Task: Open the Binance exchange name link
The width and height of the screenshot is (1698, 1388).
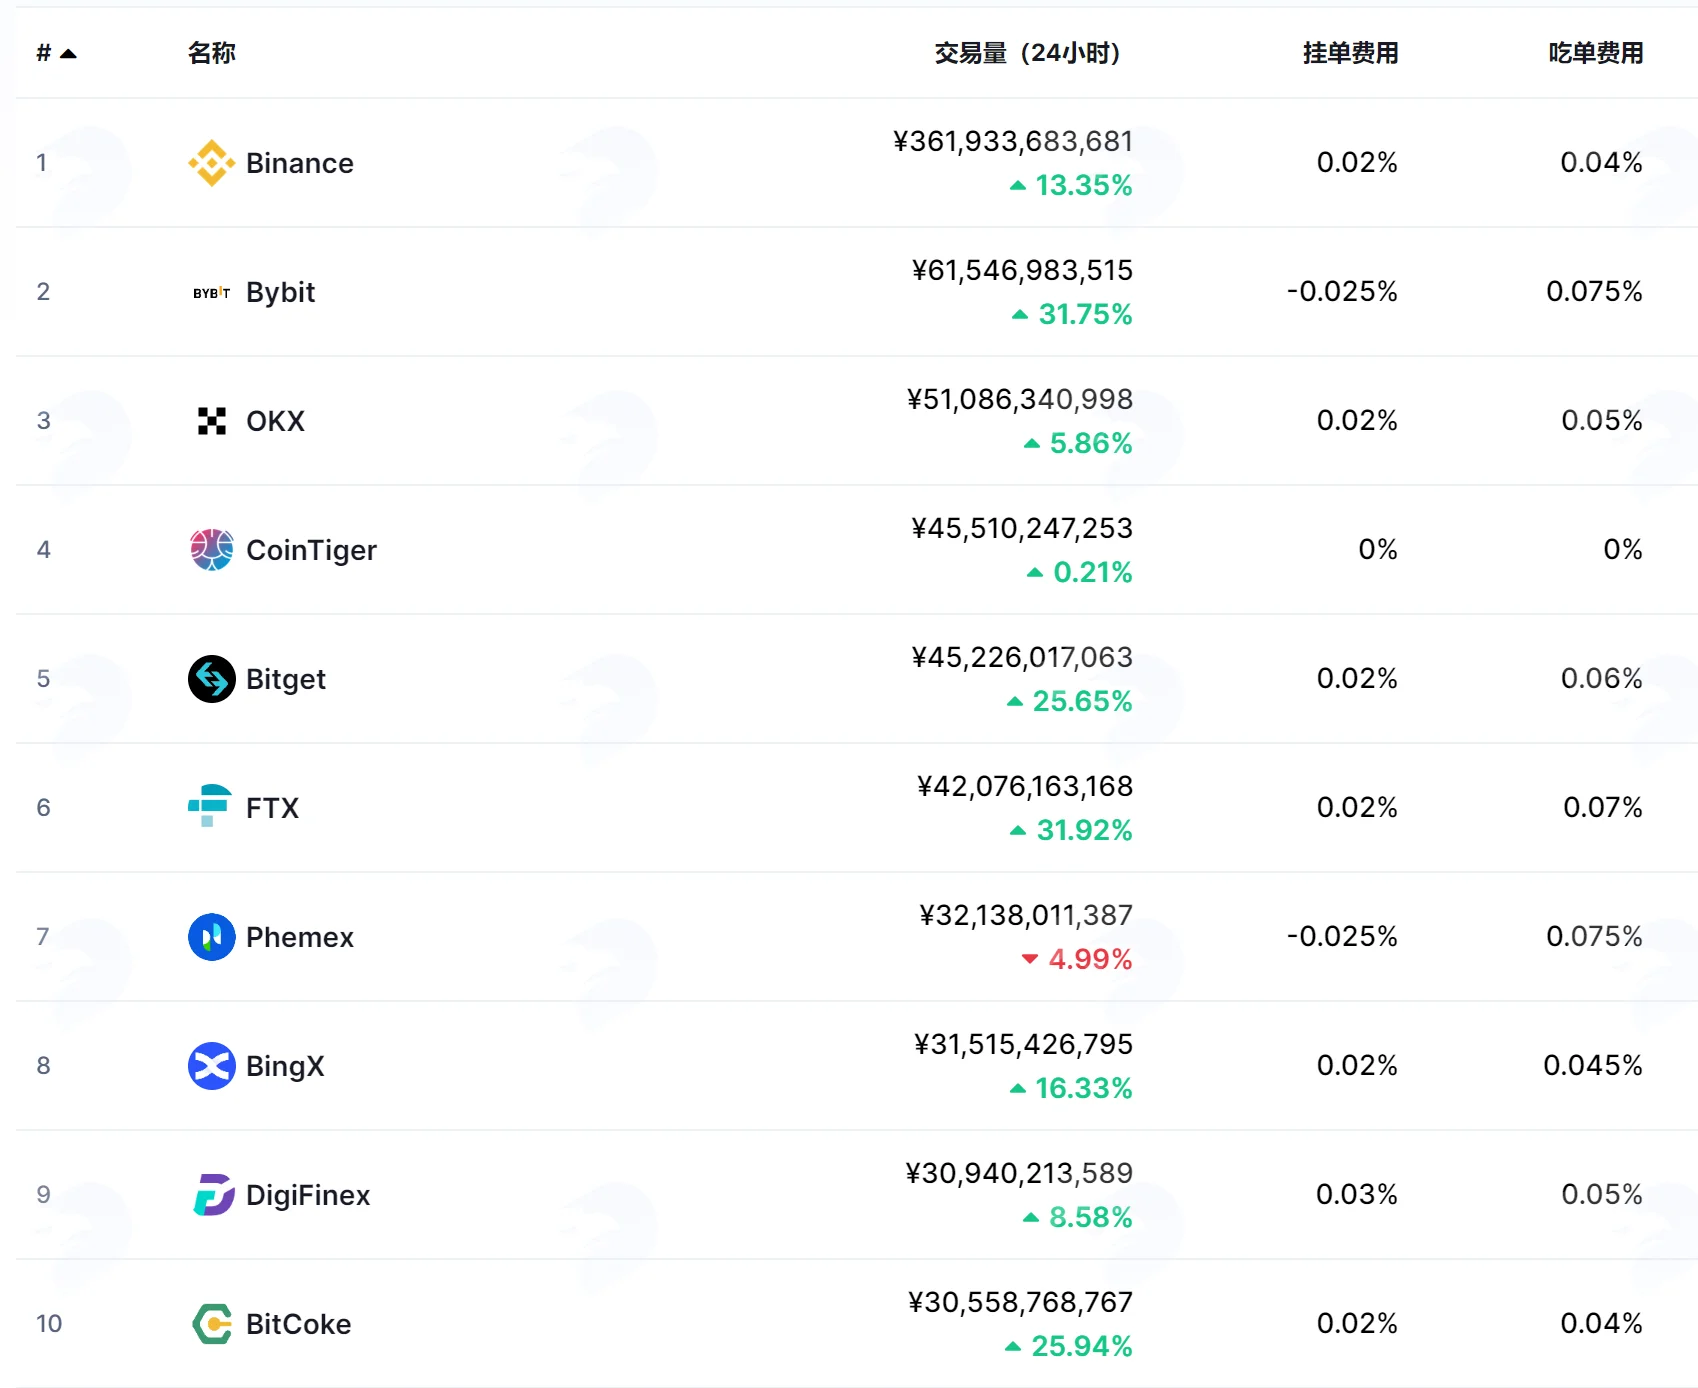Action: click(299, 163)
